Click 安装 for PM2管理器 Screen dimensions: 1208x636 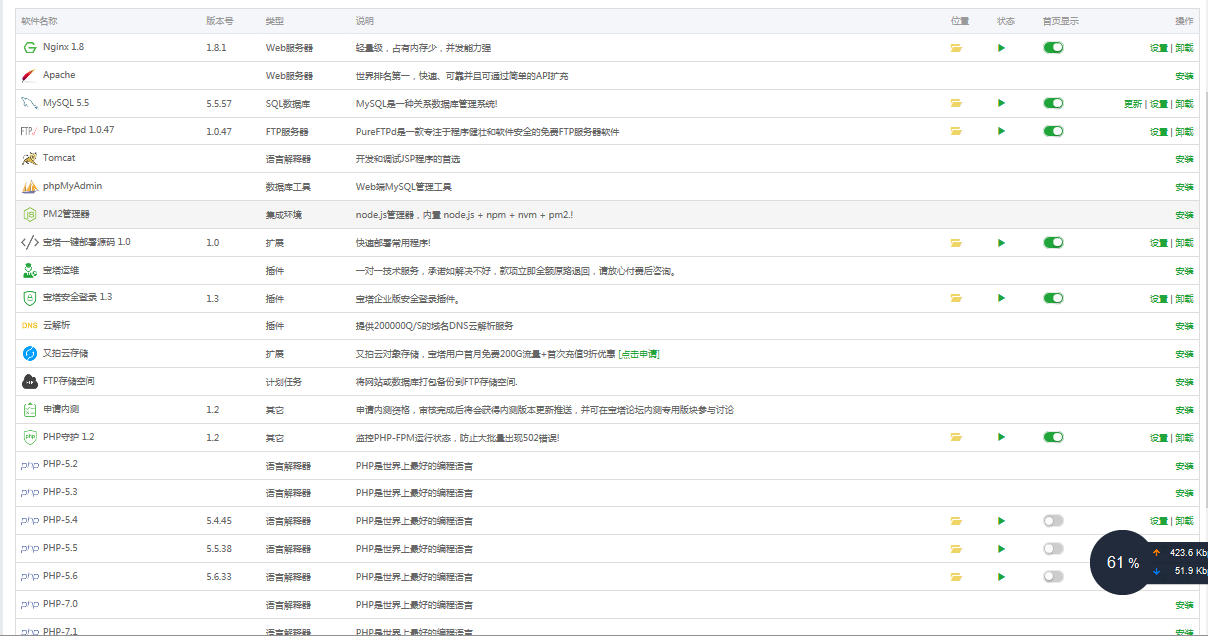coord(1184,215)
